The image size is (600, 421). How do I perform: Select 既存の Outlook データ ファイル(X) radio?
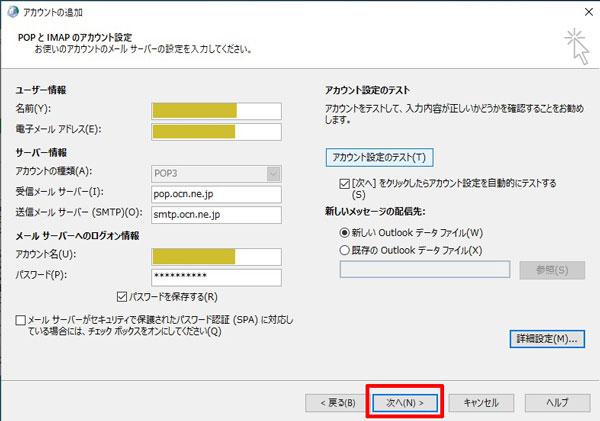coord(344,250)
